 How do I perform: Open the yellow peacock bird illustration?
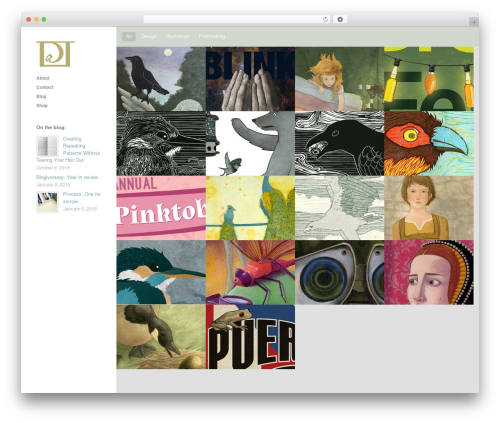click(250, 208)
